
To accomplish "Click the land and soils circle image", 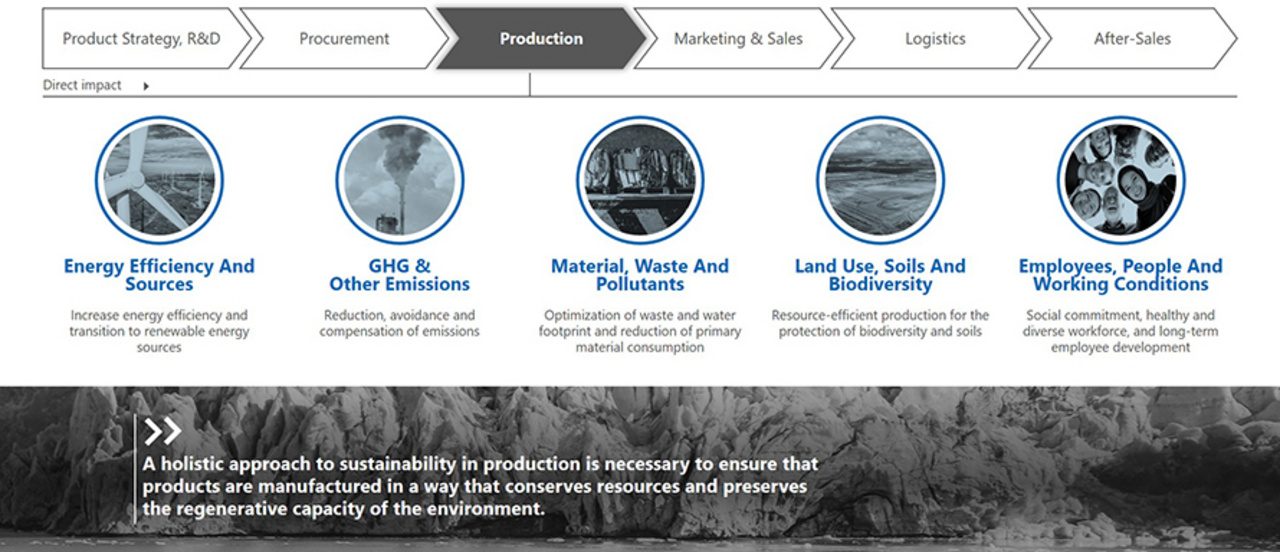I will [880, 180].
